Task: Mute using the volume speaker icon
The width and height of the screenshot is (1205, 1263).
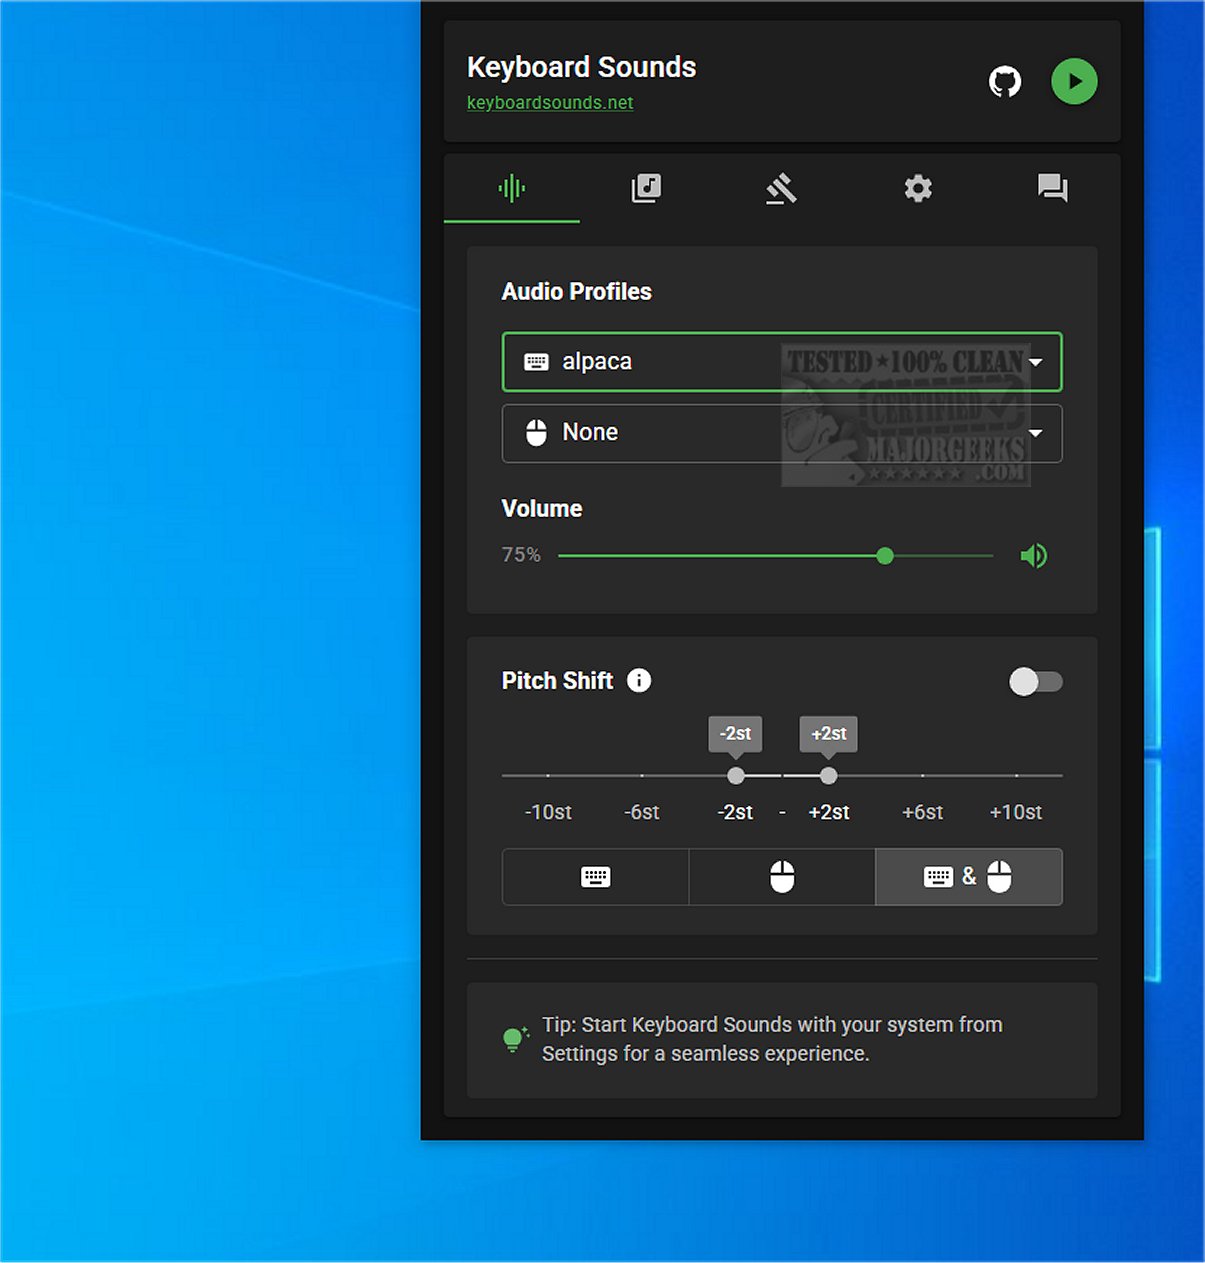Action: coord(1034,556)
